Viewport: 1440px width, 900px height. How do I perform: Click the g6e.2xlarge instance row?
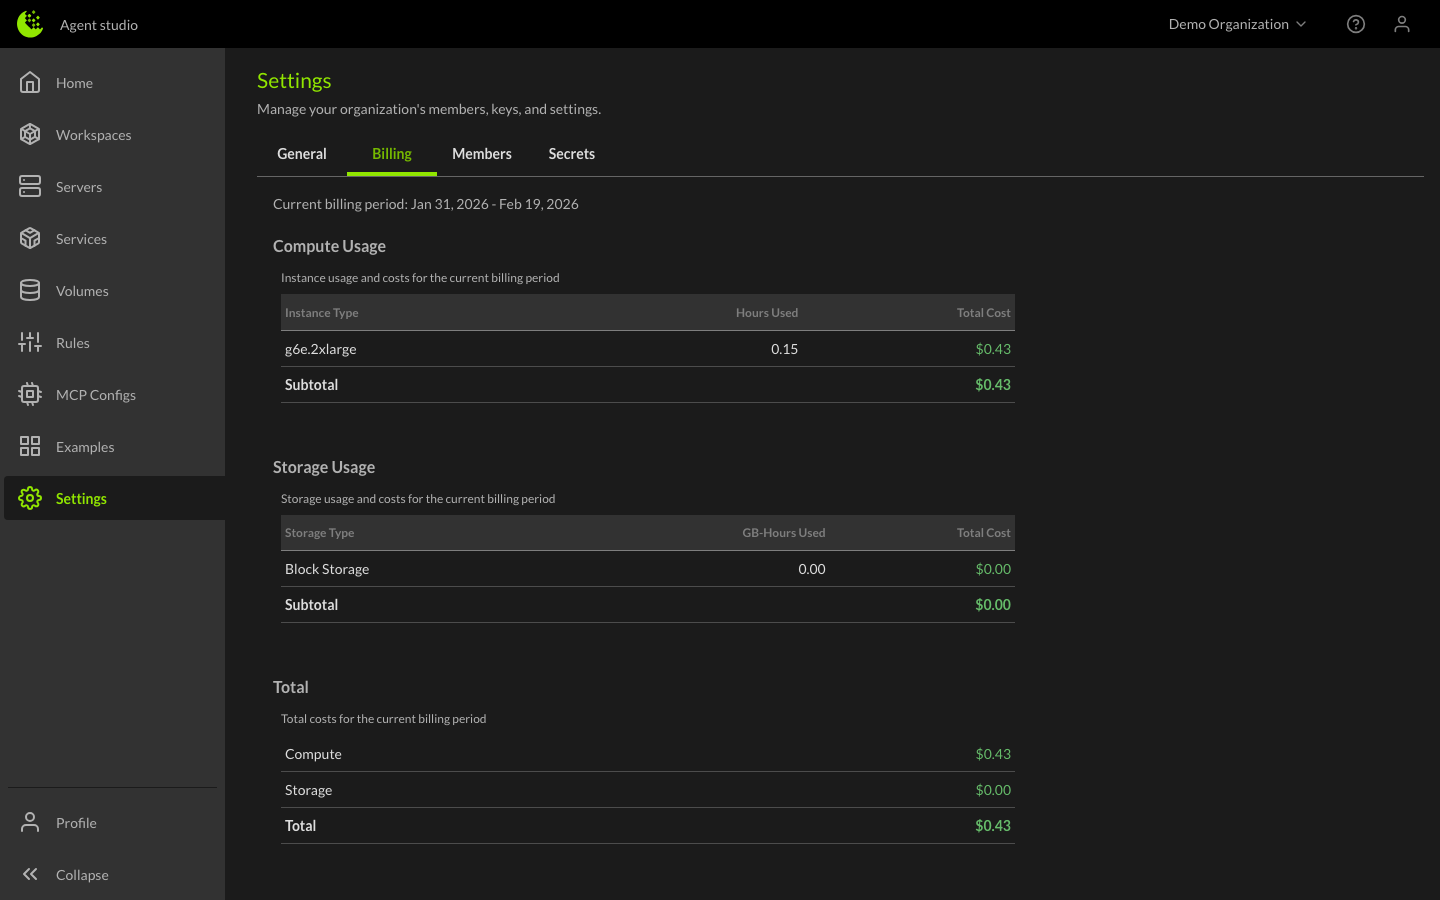(x=648, y=349)
